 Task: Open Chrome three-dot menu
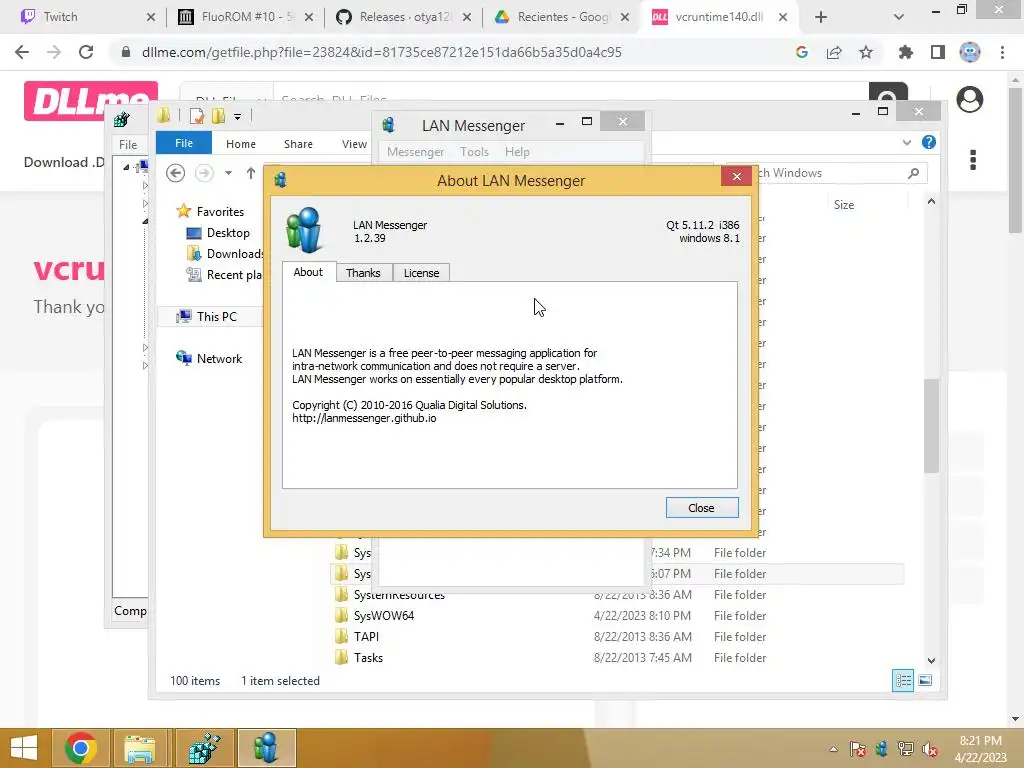click(1002, 52)
